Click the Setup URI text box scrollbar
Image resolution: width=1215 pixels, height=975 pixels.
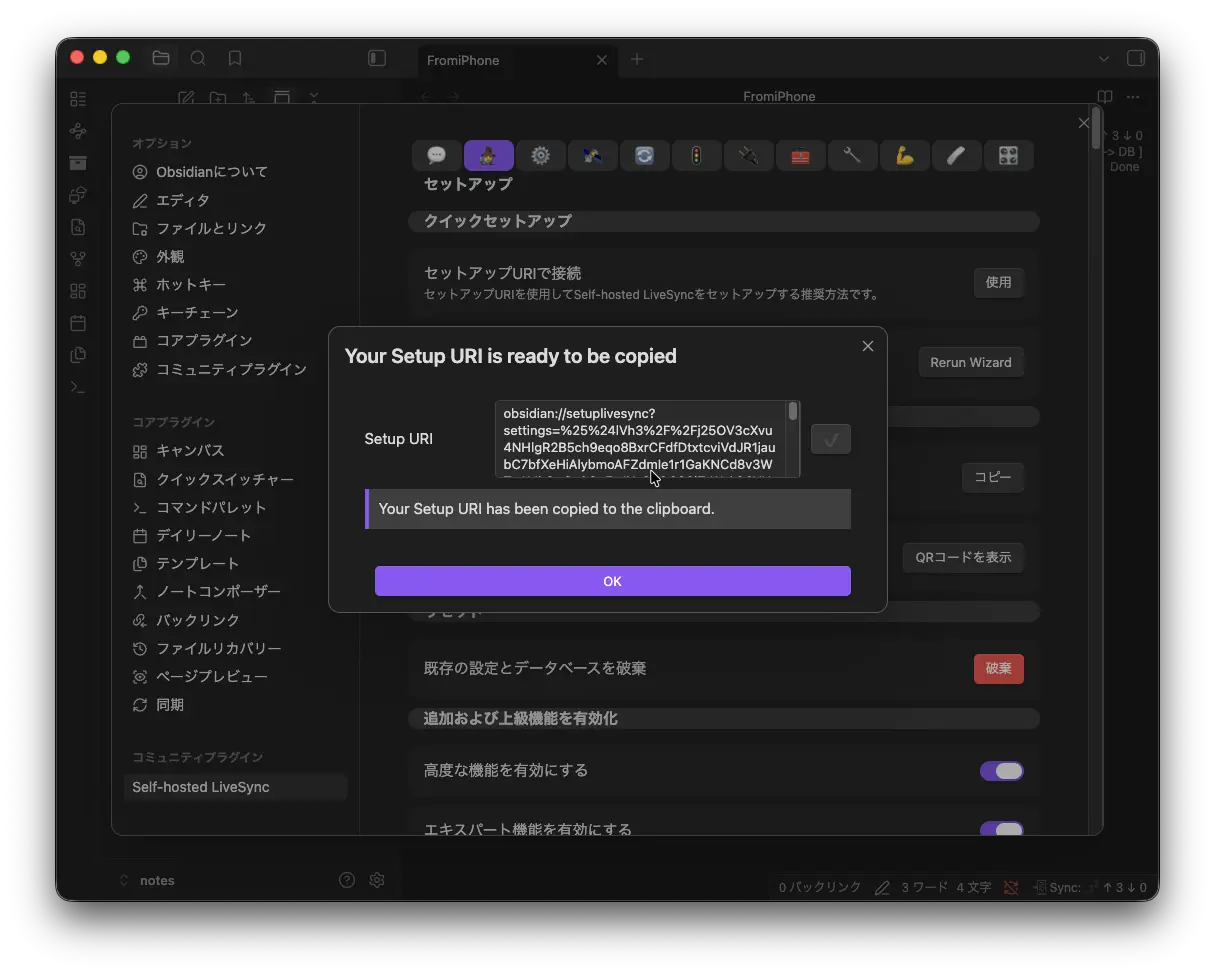pos(793,412)
